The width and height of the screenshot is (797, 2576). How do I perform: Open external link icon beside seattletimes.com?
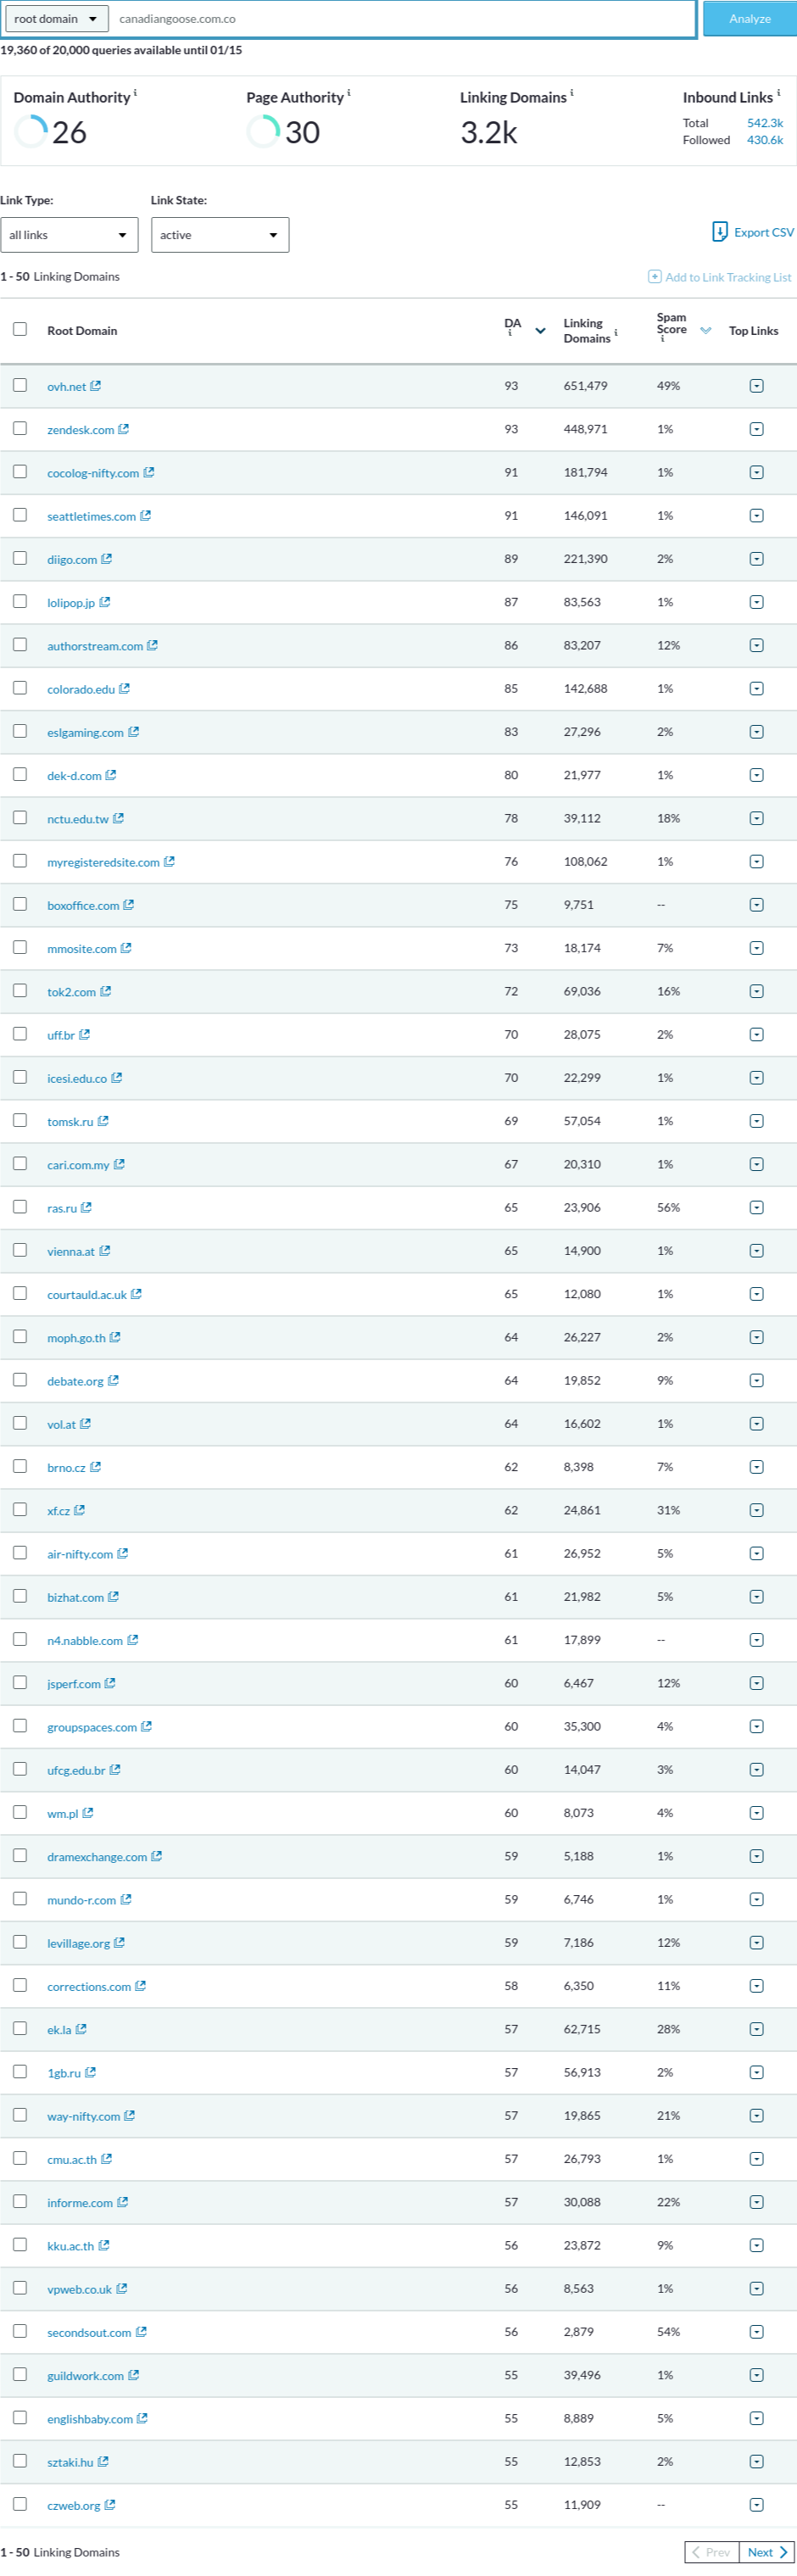[x=146, y=516]
